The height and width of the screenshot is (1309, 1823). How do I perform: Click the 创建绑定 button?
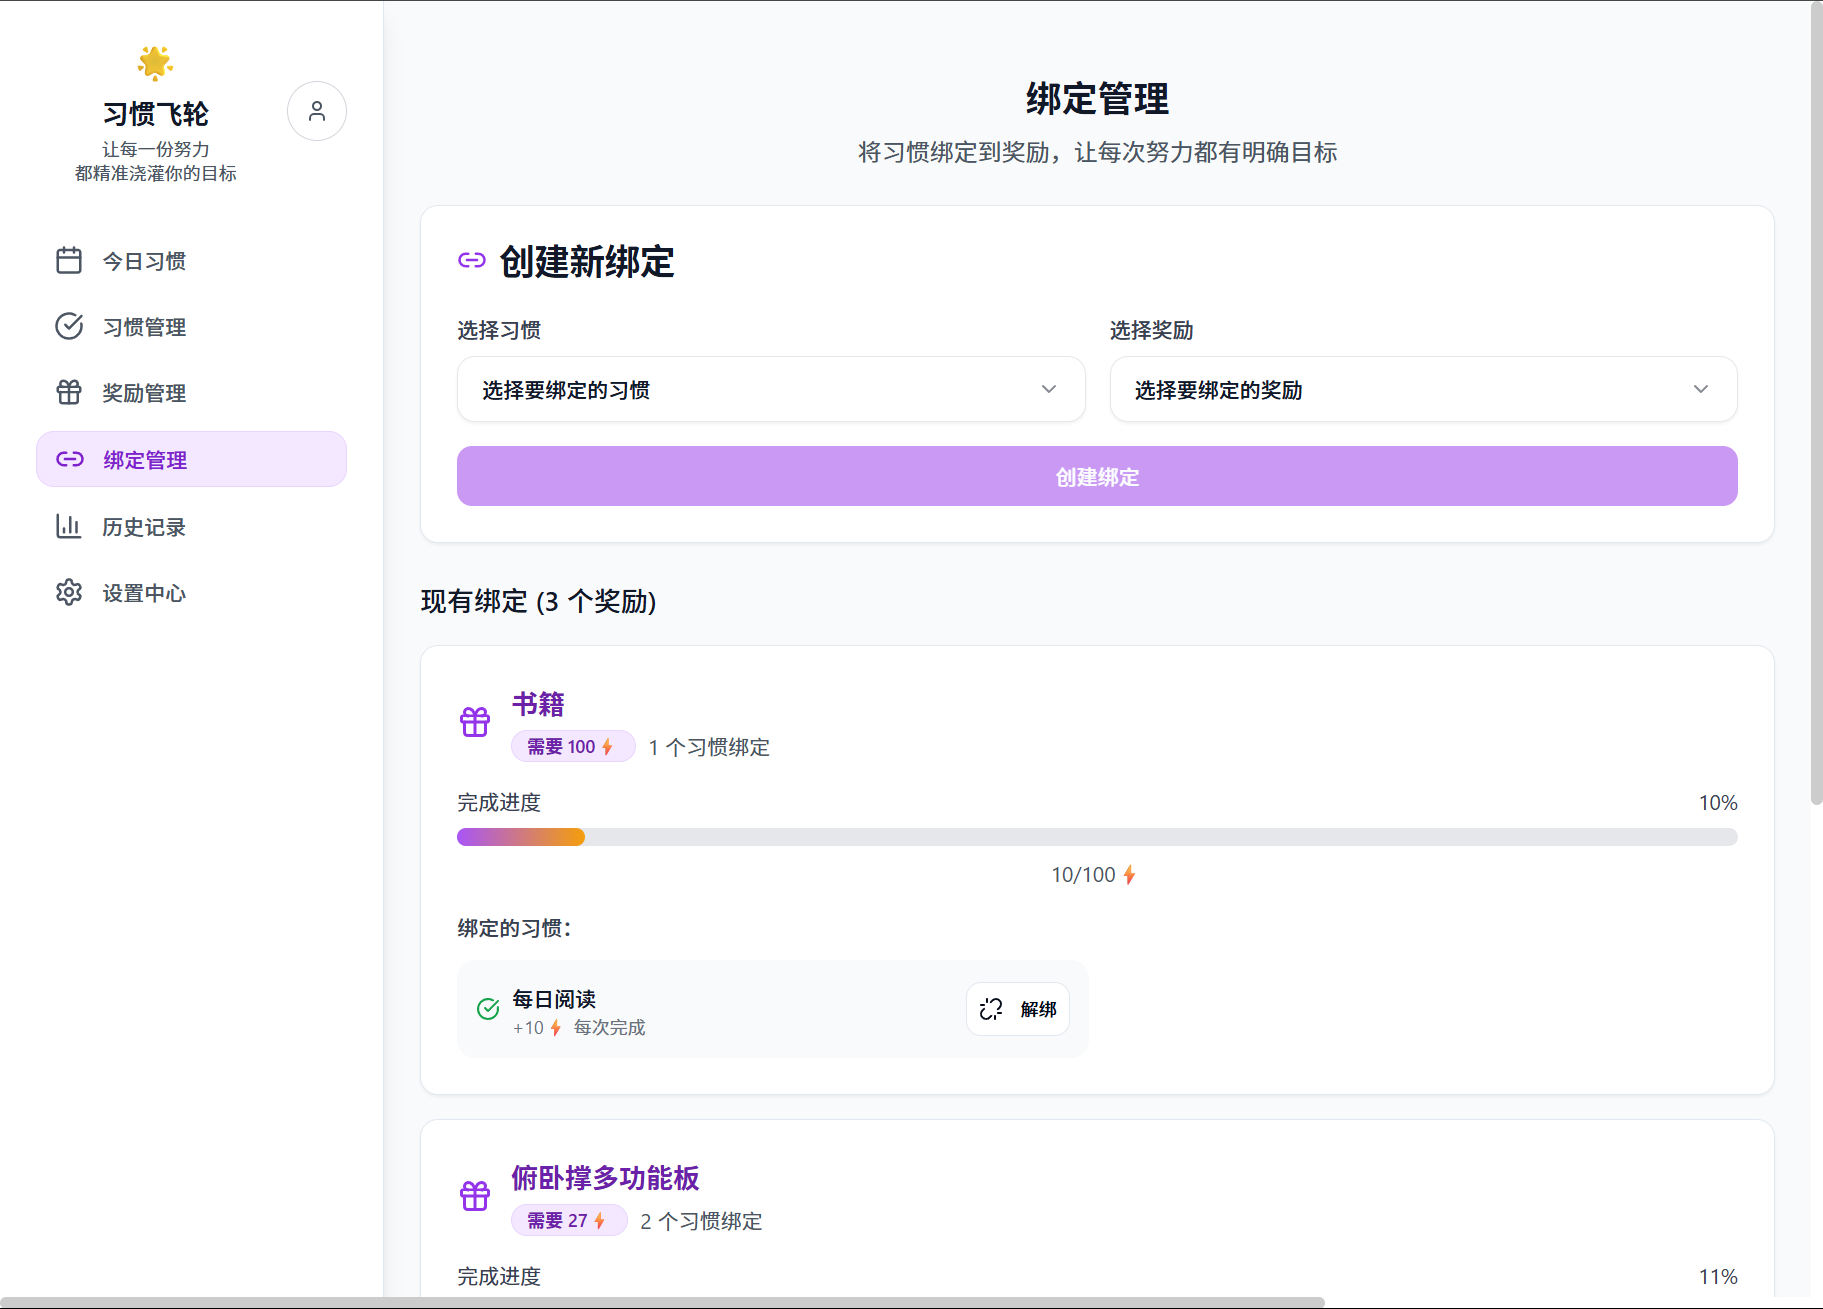[1097, 476]
